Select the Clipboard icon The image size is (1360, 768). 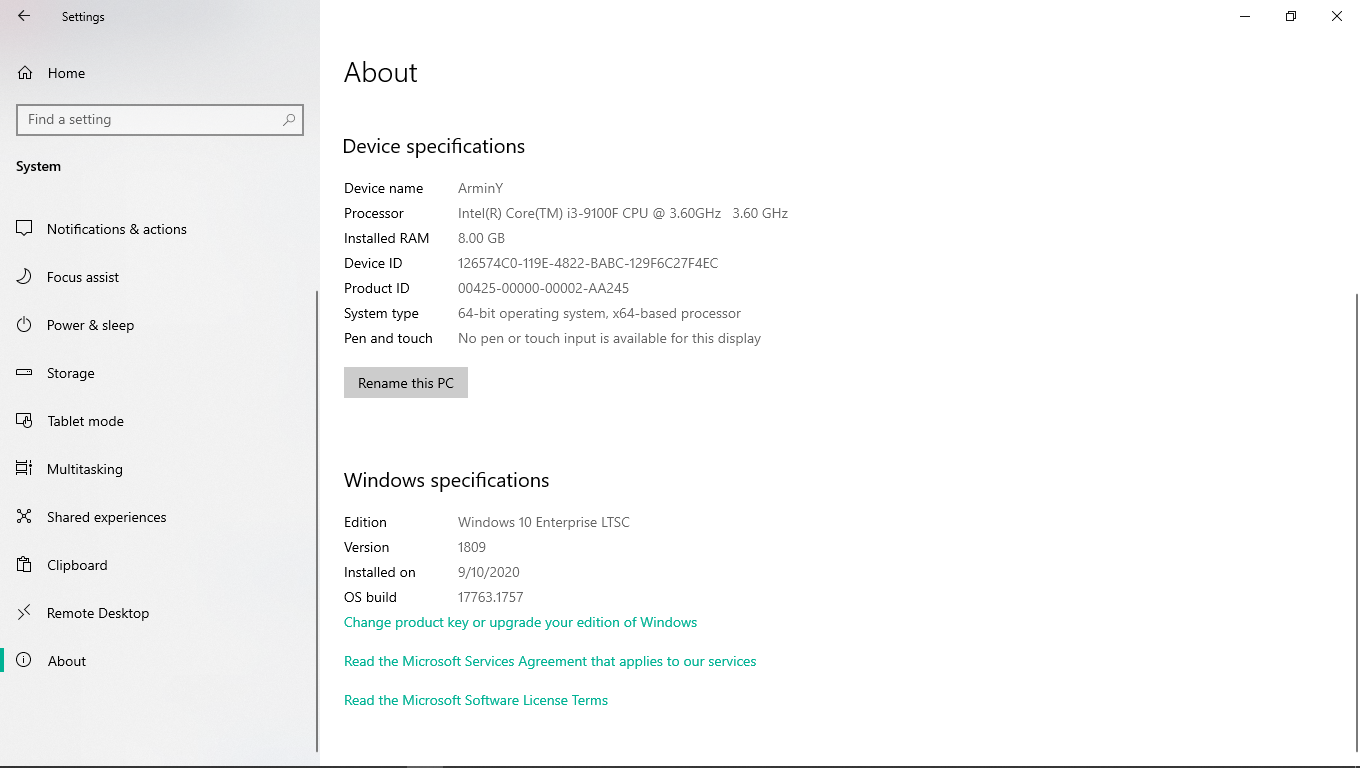[x=25, y=565]
